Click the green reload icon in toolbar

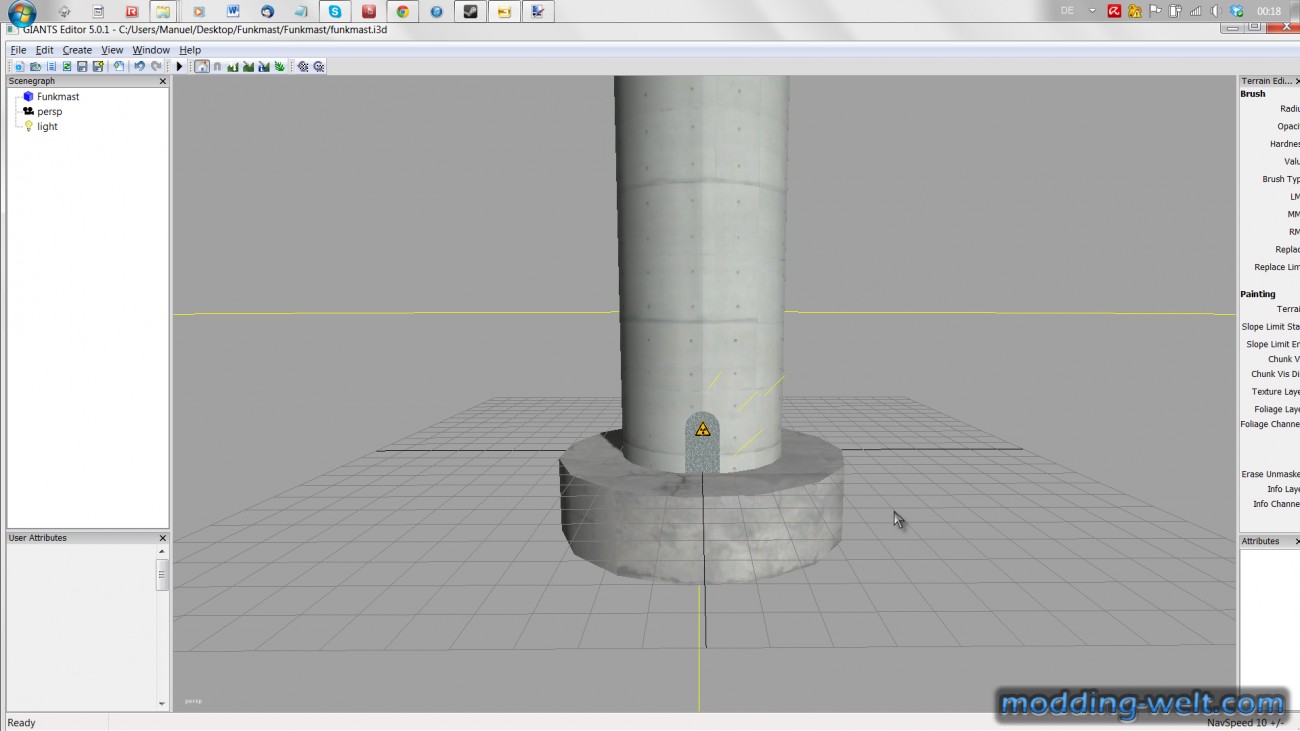click(67, 67)
